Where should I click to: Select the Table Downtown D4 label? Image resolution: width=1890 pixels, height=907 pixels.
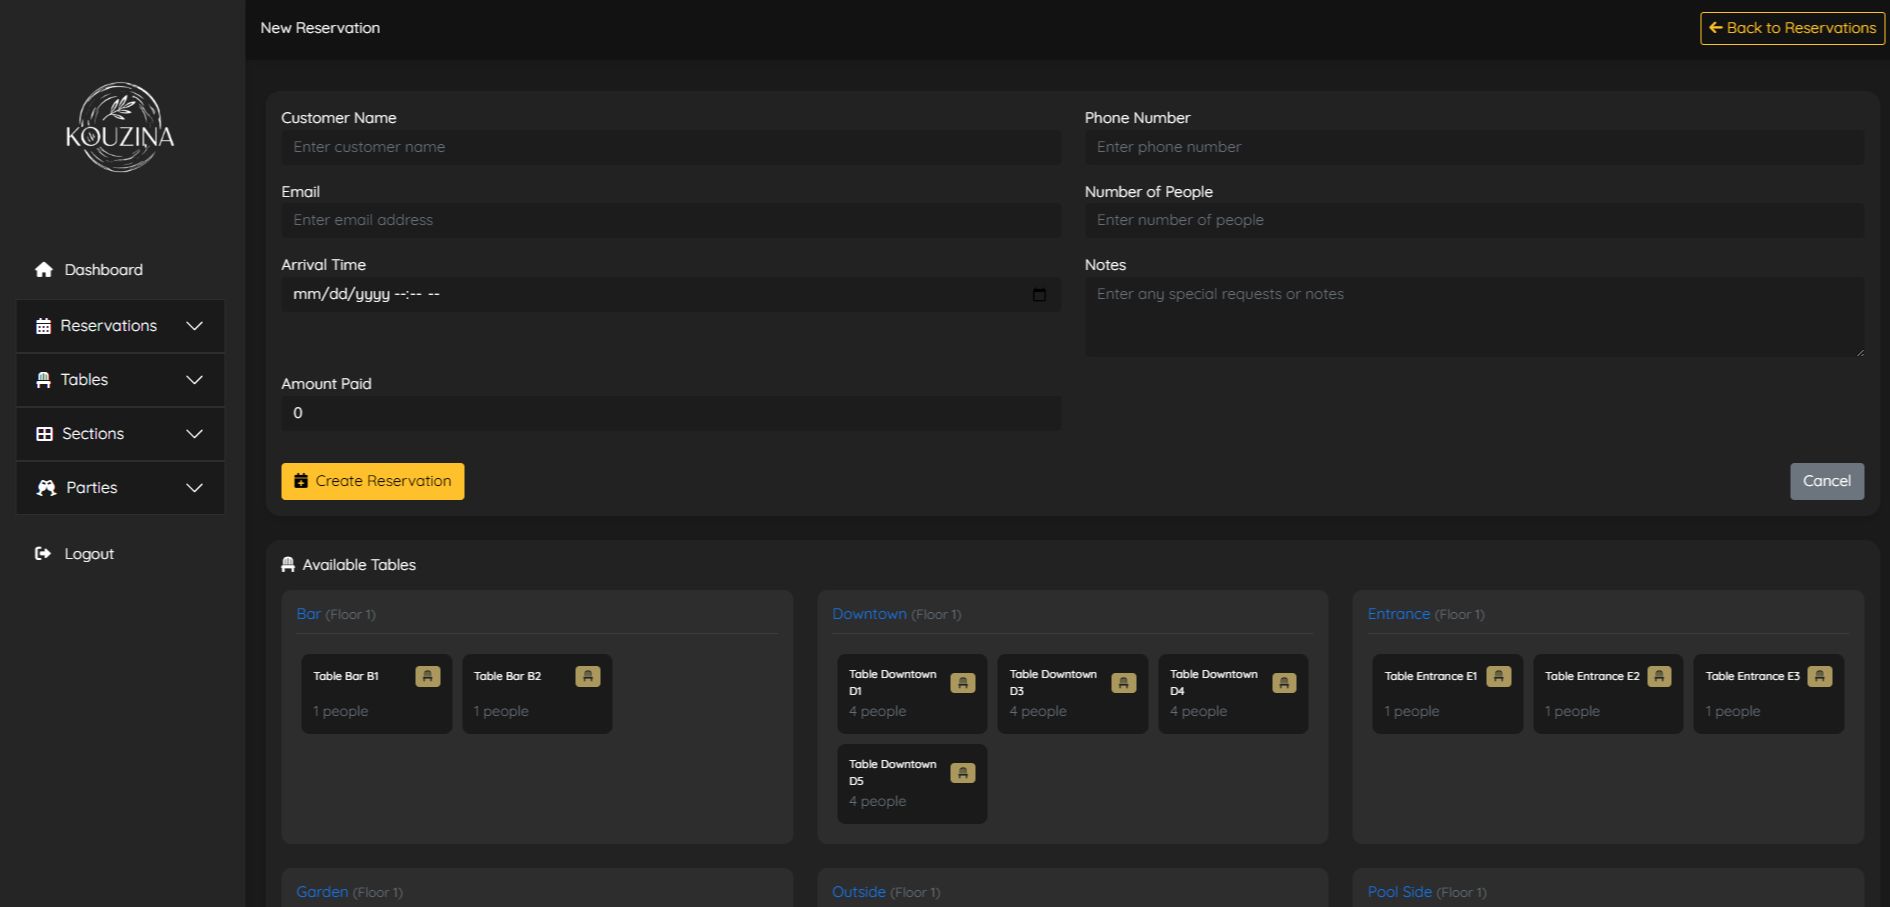1214,683
